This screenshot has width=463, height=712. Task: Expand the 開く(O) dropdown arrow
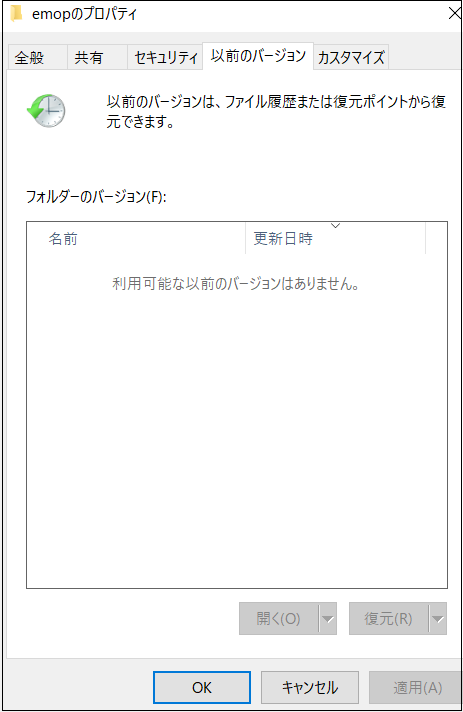pyautogui.click(x=328, y=618)
